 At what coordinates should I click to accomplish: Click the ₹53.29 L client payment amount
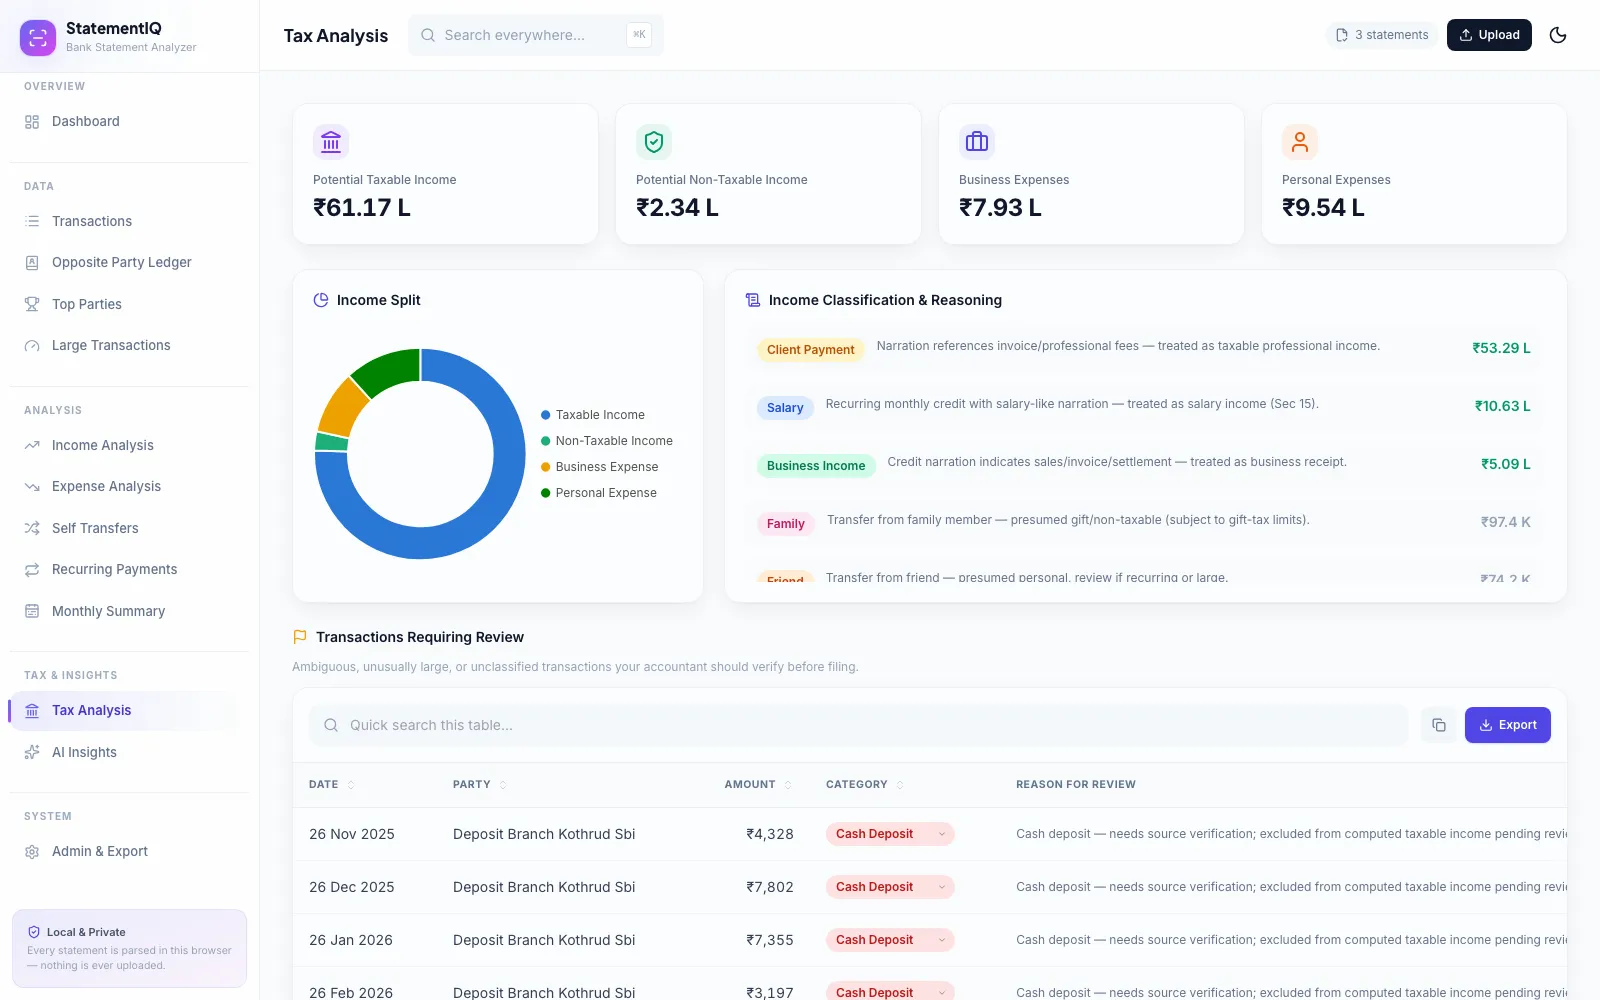point(1501,348)
